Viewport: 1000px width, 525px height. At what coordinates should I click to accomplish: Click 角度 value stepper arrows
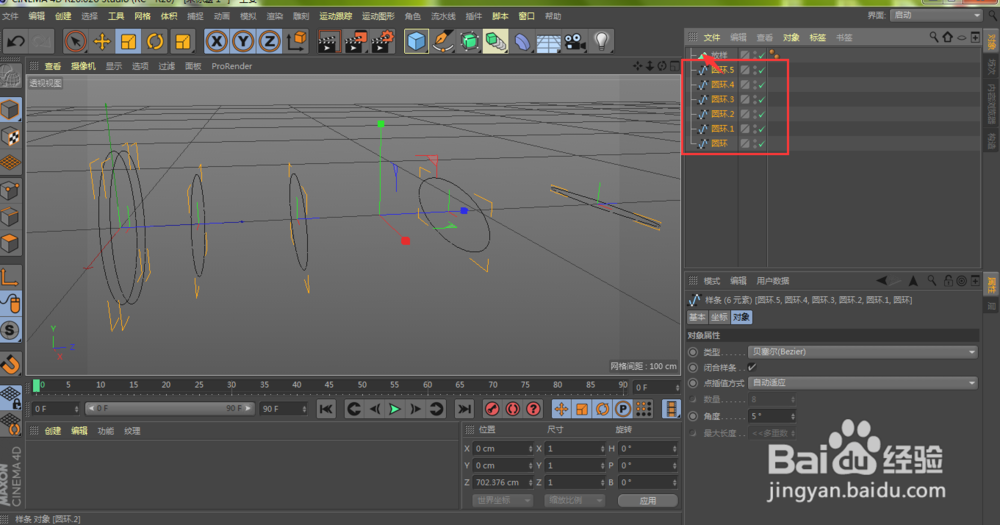793,416
